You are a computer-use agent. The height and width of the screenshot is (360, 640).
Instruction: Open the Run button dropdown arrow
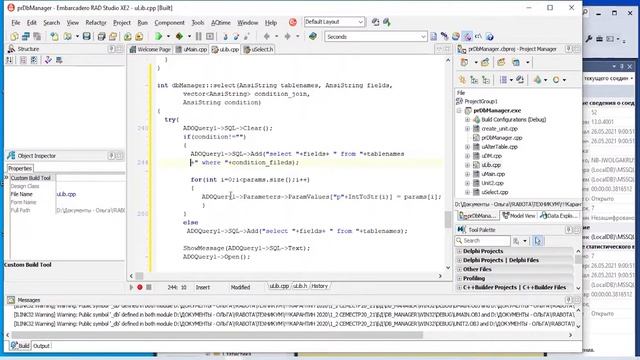click(x=168, y=37)
